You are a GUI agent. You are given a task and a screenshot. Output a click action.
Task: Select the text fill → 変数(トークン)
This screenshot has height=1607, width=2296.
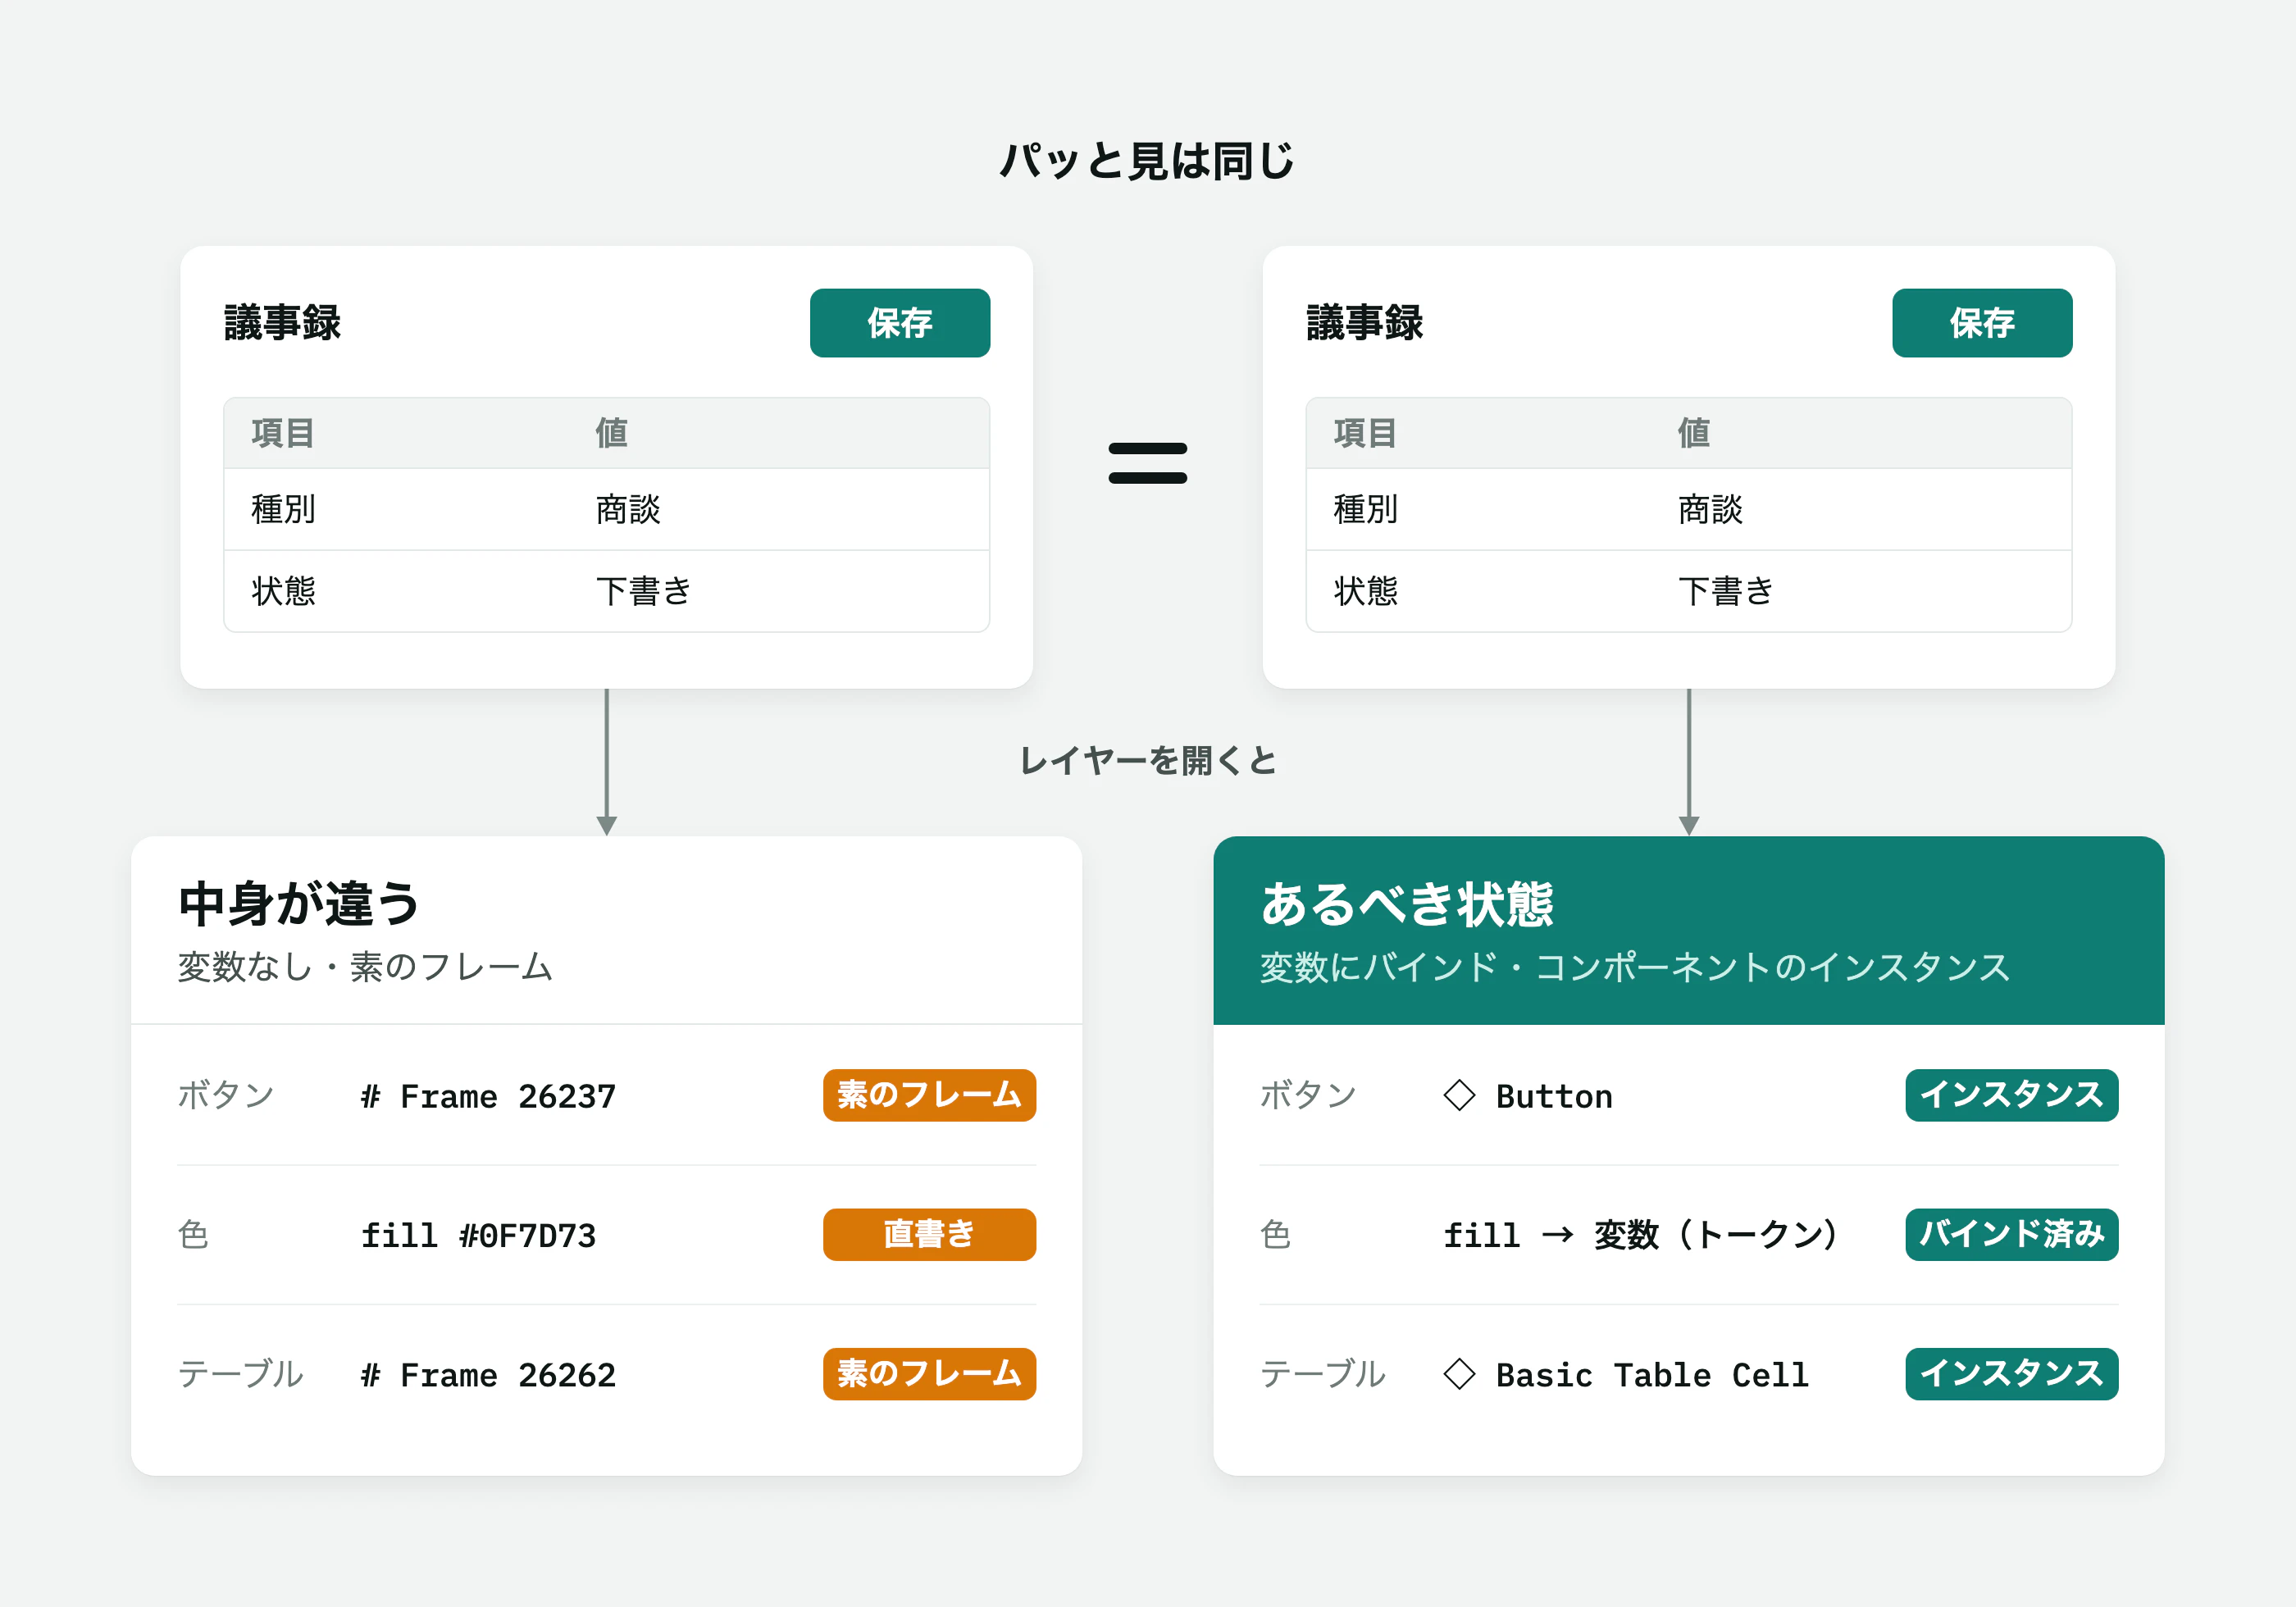1640,1235
